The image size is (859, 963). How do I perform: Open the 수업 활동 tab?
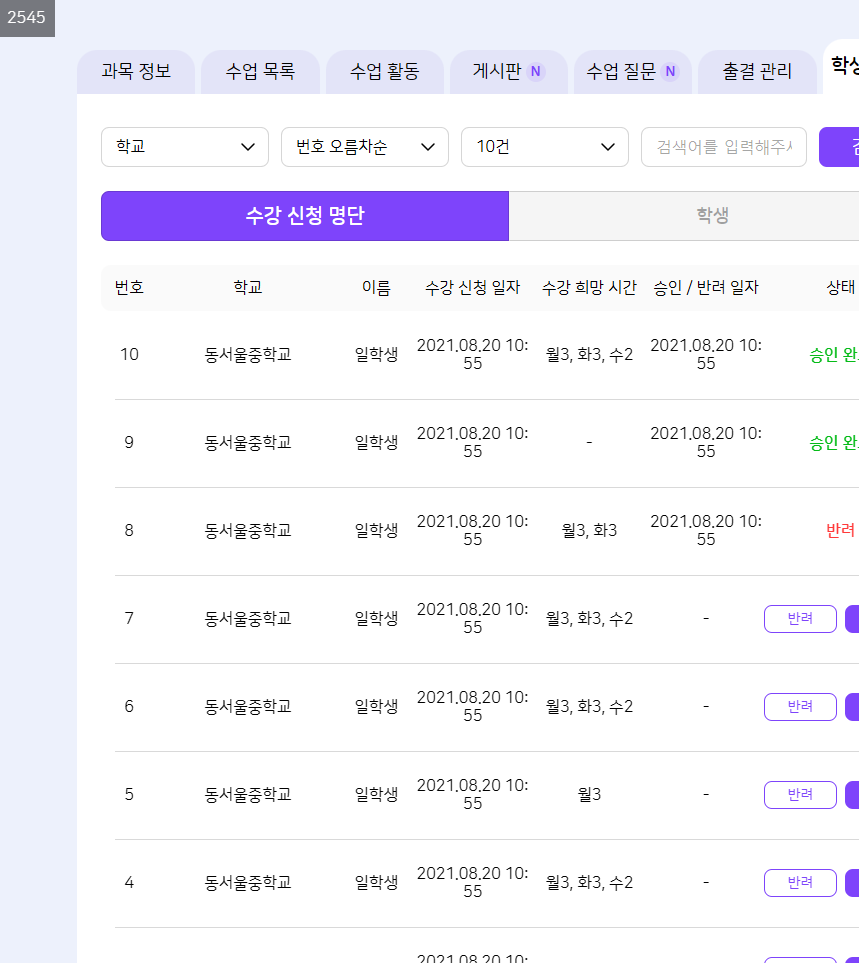(384, 72)
